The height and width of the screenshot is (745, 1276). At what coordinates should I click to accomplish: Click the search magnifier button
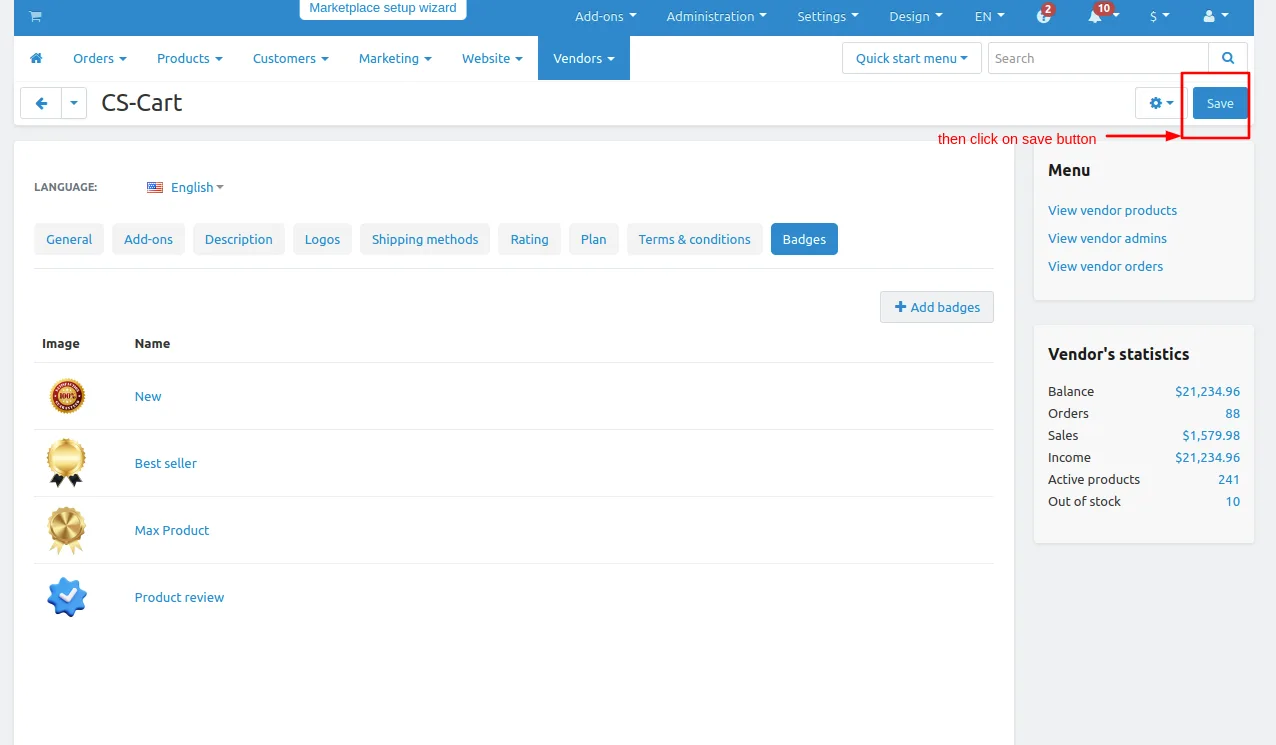click(1228, 58)
